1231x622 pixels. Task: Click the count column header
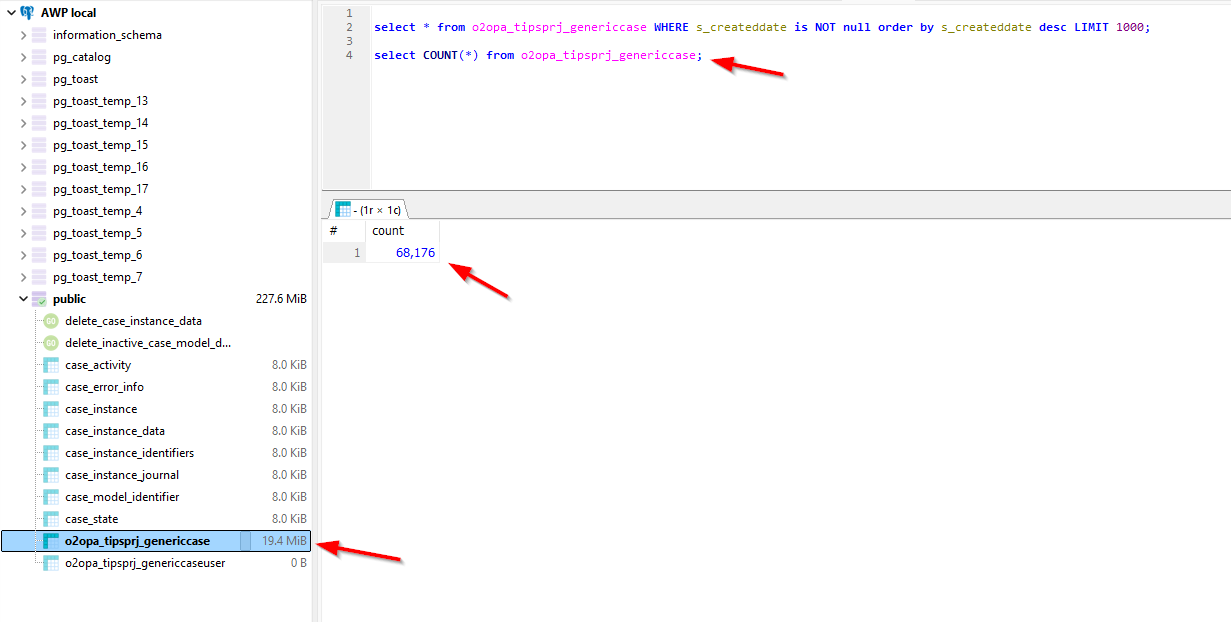[x=388, y=231]
